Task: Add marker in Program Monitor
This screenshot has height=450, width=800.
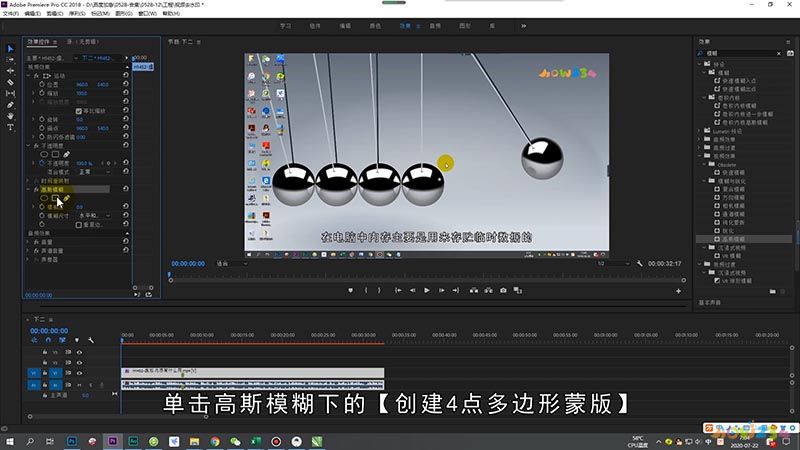Action: click(x=351, y=290)
